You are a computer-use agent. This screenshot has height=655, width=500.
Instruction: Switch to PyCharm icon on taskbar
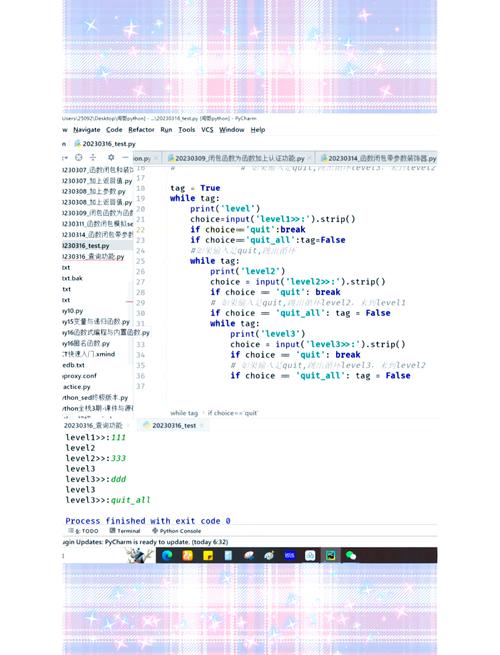point(330,555)
